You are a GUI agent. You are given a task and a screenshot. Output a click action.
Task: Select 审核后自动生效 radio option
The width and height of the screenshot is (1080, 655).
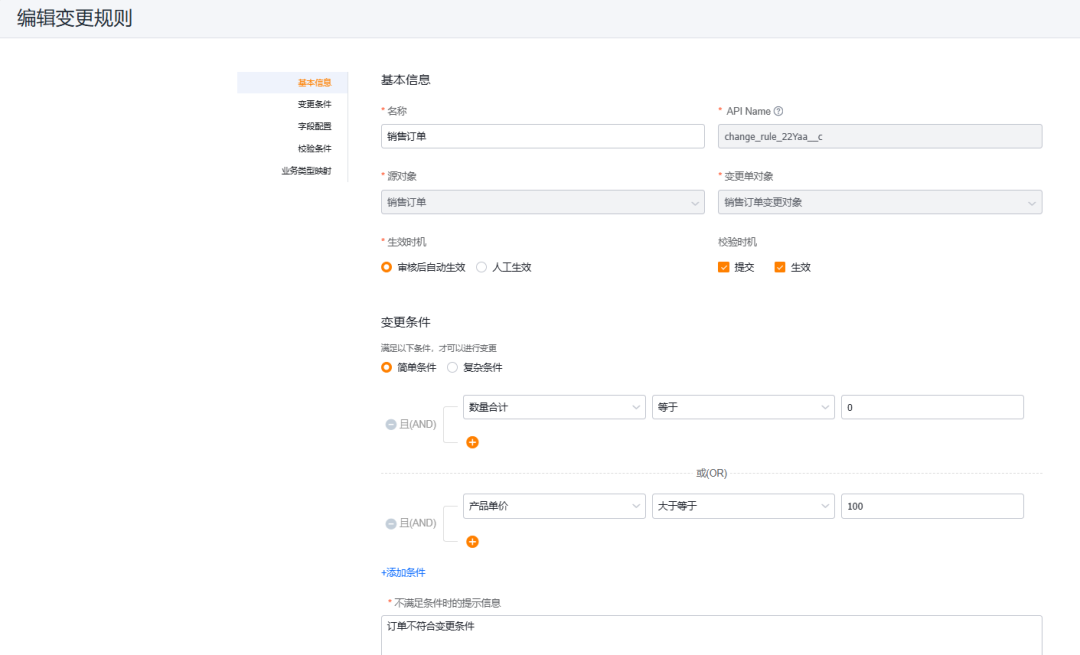(x=387, y=267)
